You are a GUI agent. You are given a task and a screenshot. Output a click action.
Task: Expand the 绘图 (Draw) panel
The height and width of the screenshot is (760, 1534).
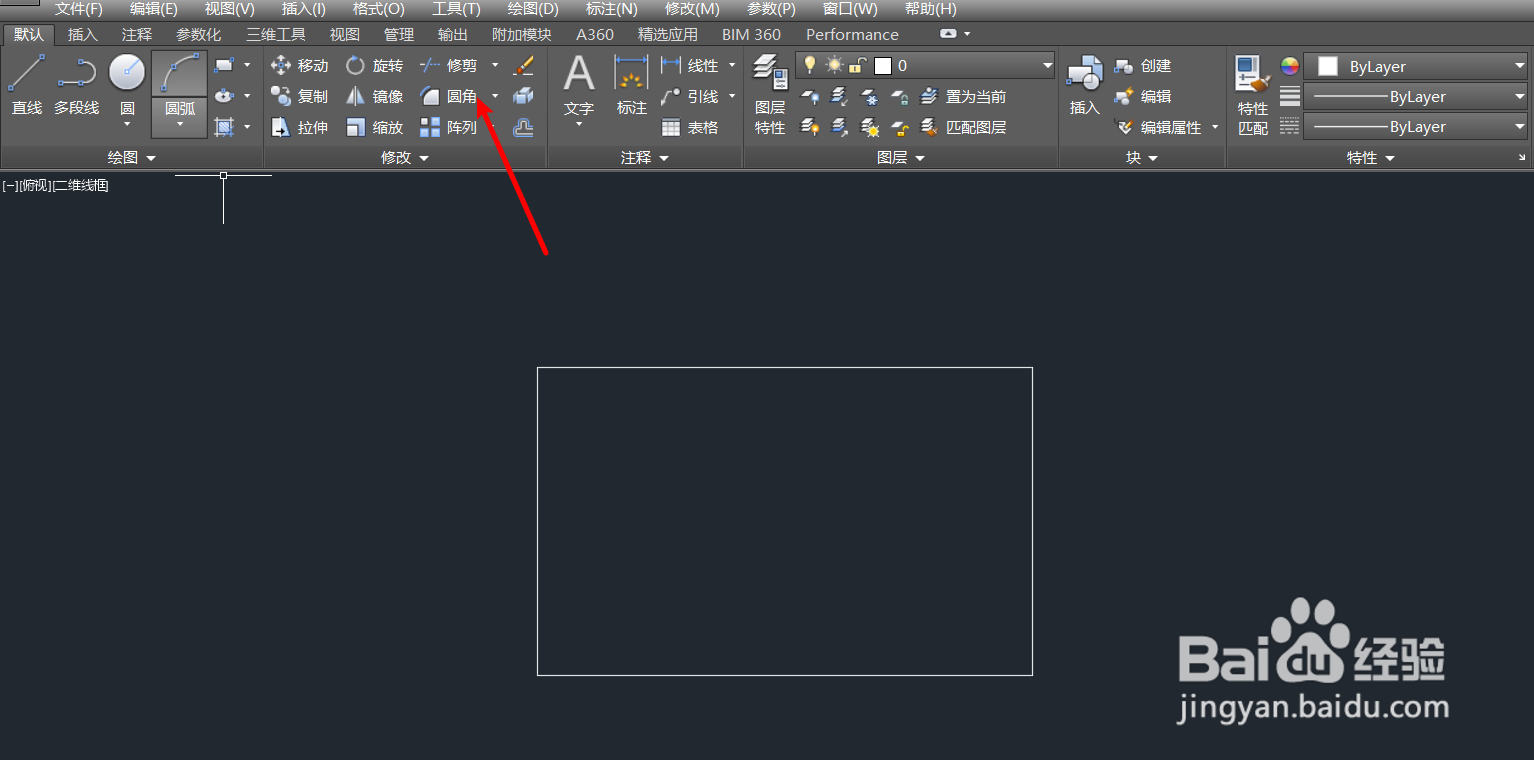coord(132,158)
